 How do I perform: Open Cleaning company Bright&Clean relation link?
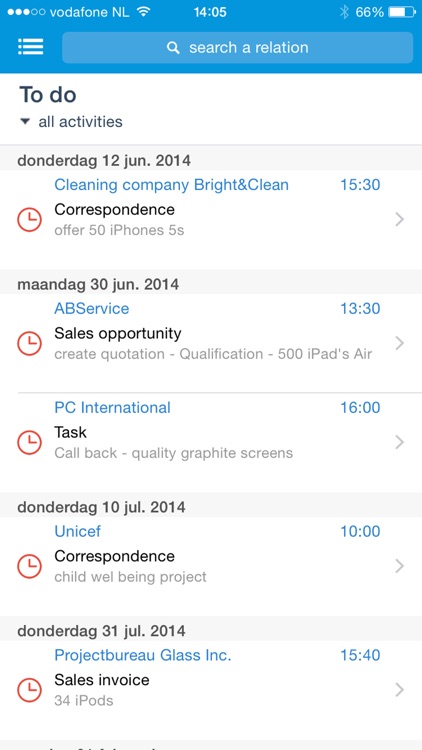coord(171,185)
